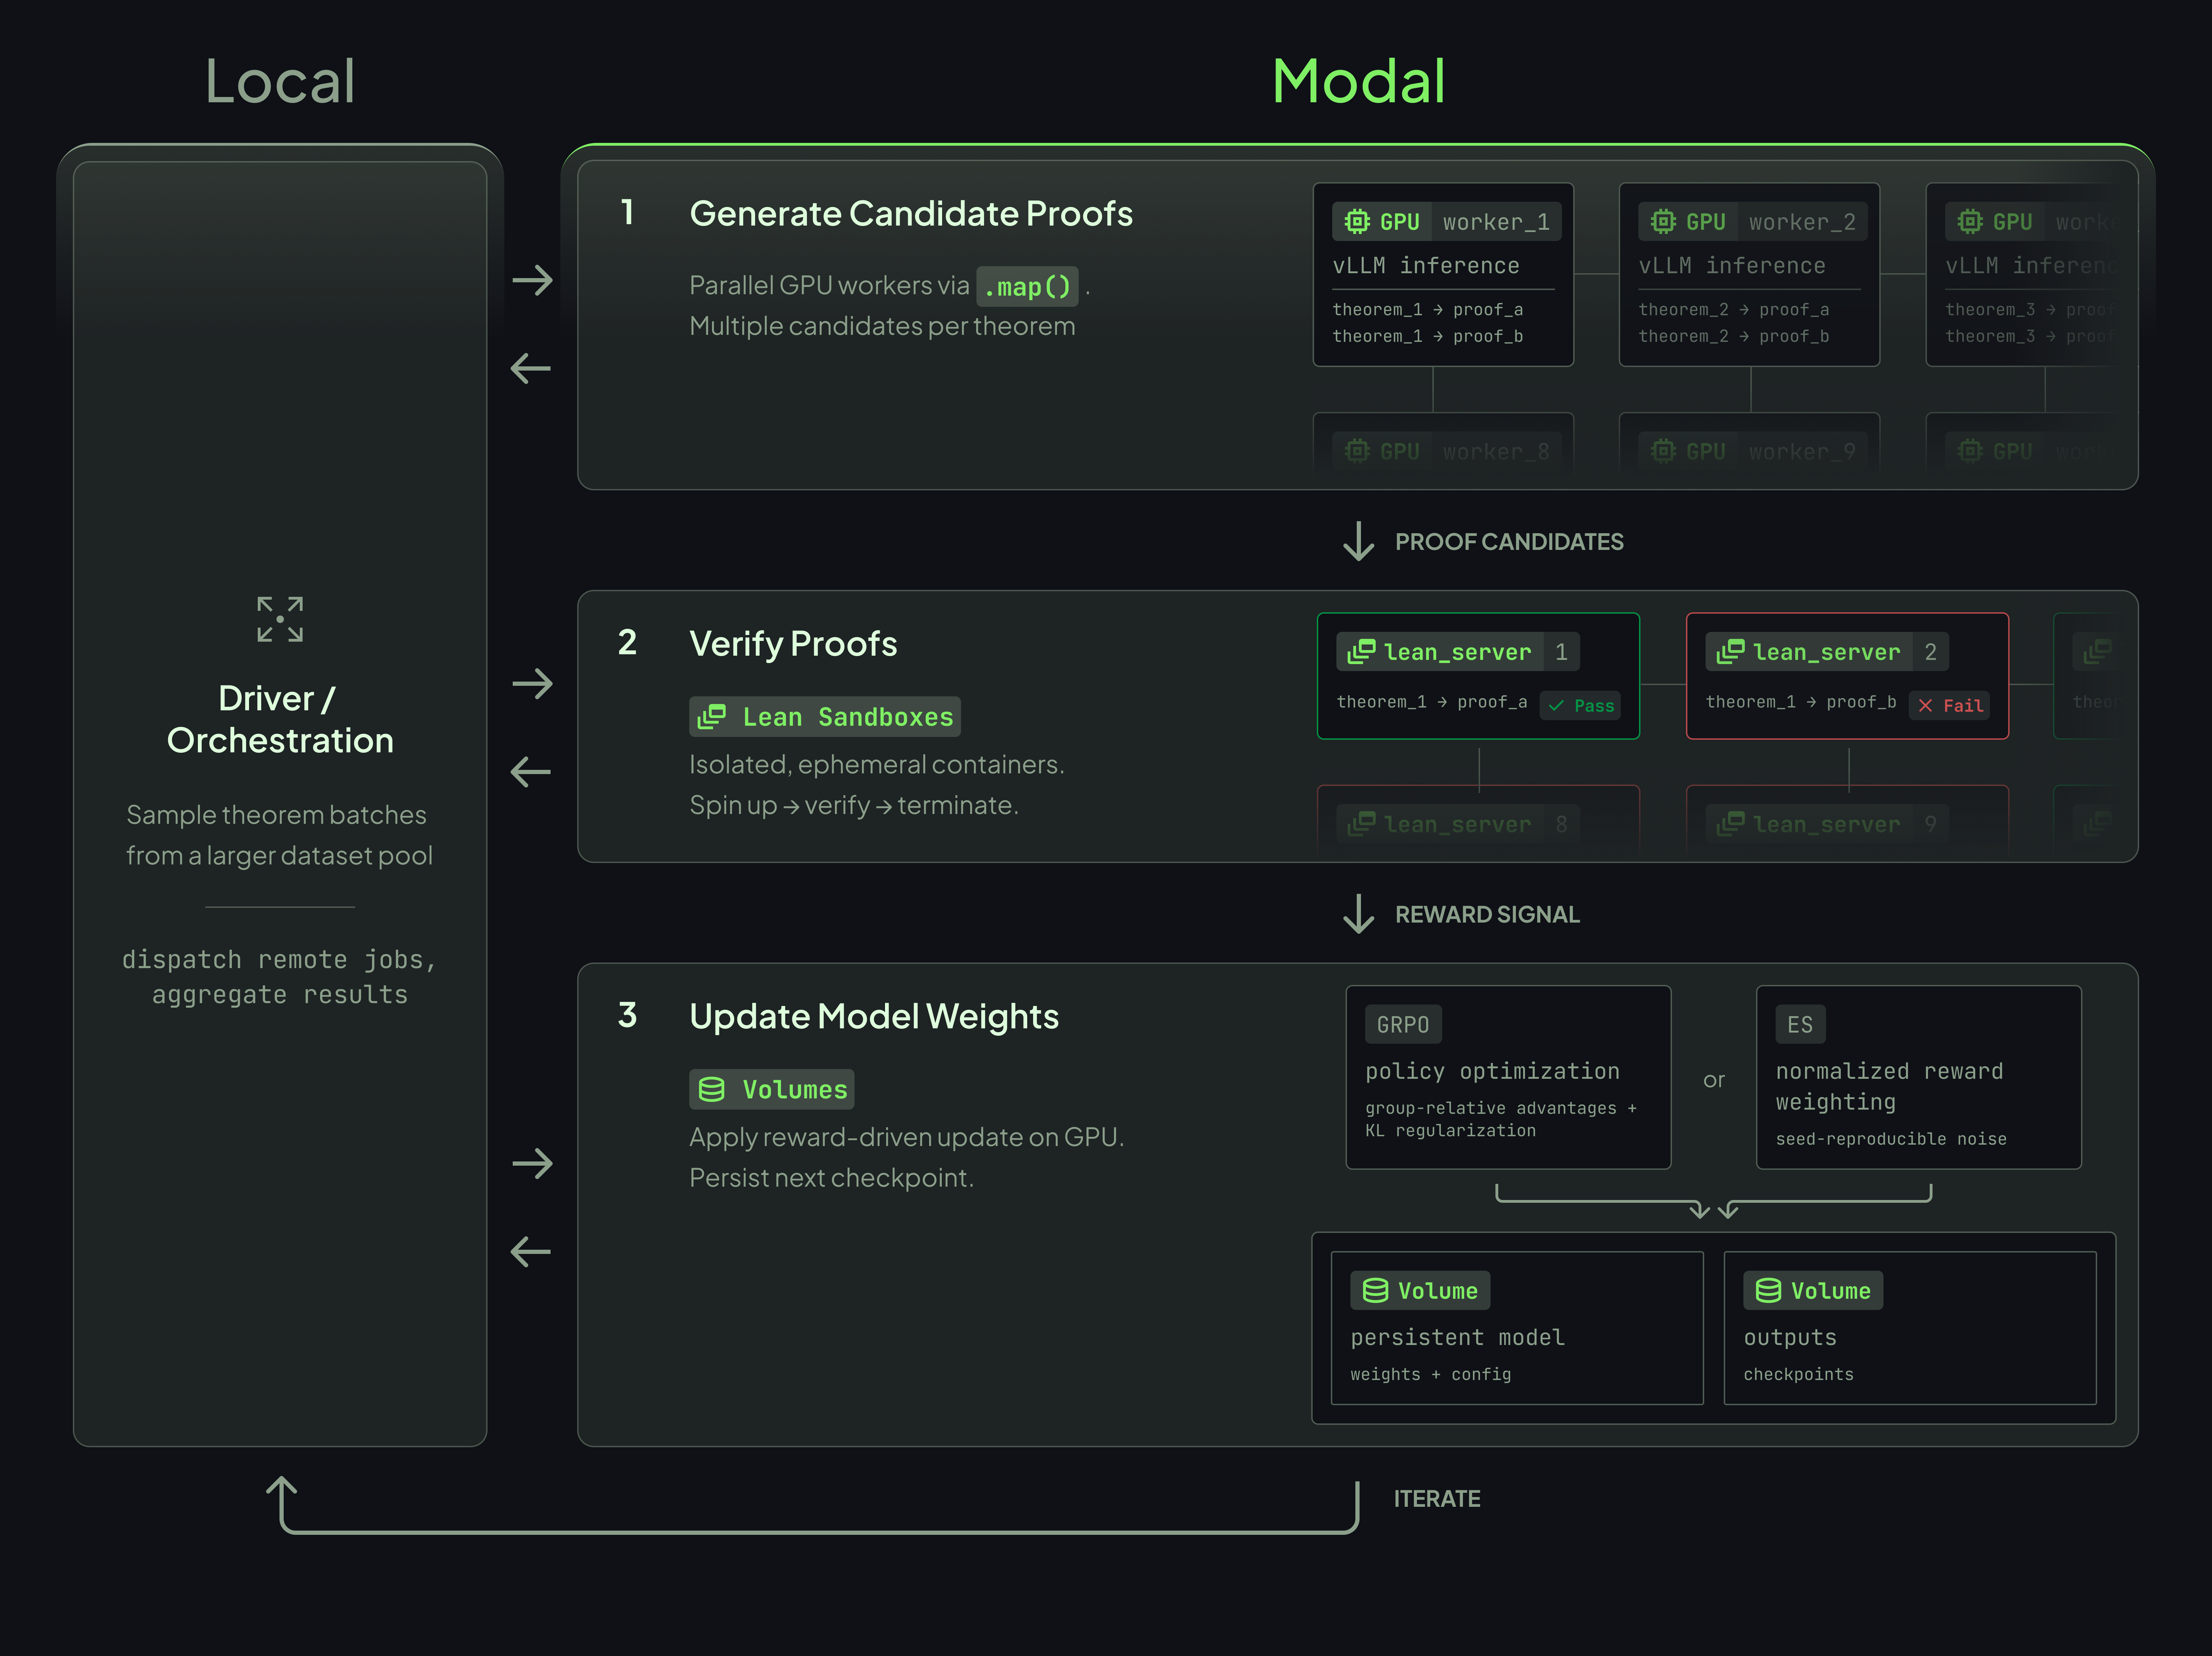
Task: Click the down arrow beside PROOF CANDIDATES
Action: click(1358, 541)
